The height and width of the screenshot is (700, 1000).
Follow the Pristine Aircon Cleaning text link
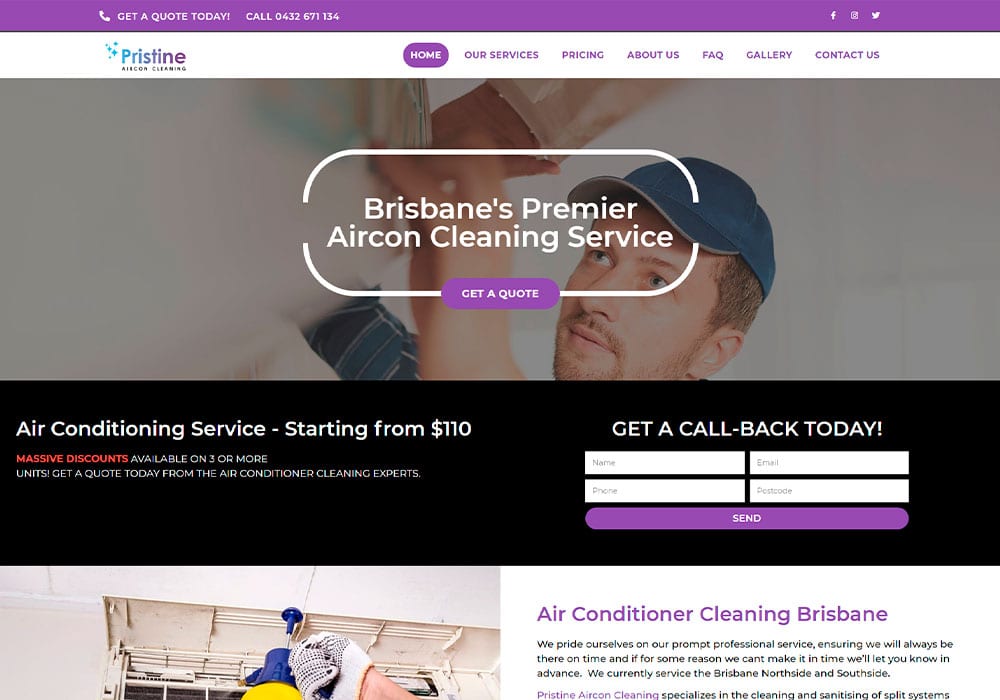[x=598, y=694]
